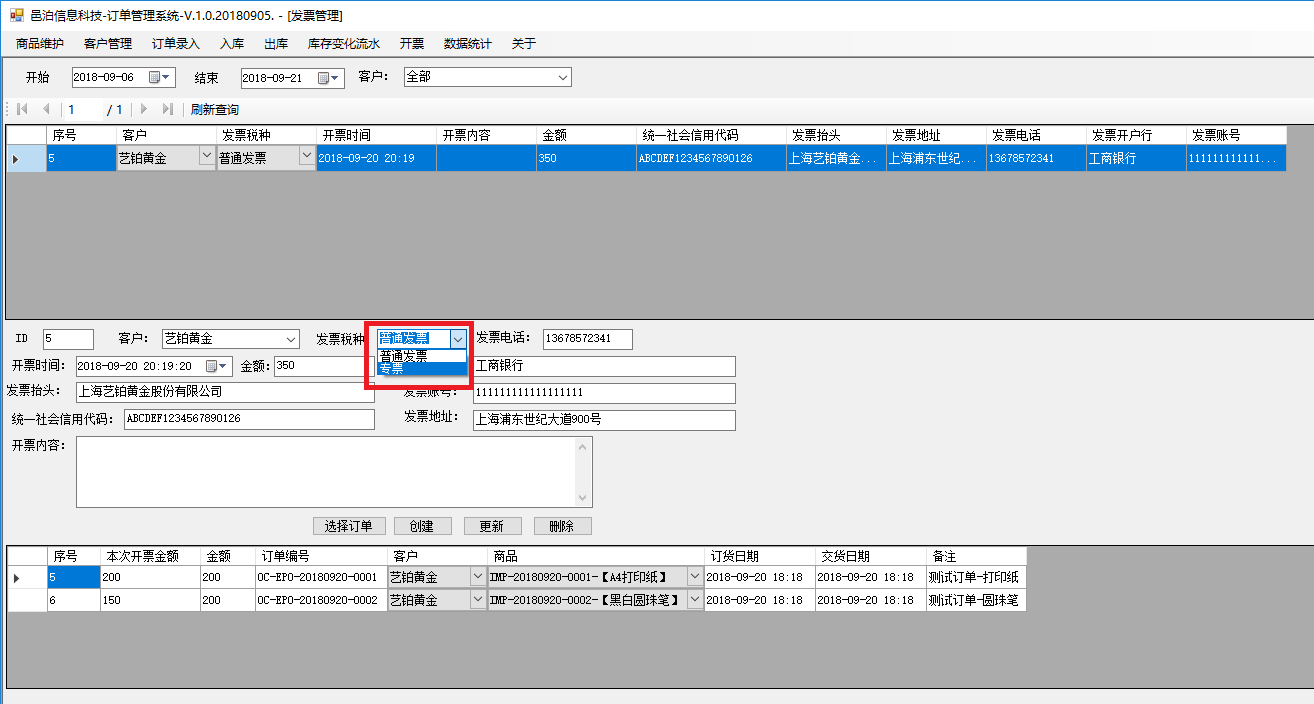The image size is (1314, 704).
Task: Expand the 客户 combo box in the form
Action: [290, 339]
